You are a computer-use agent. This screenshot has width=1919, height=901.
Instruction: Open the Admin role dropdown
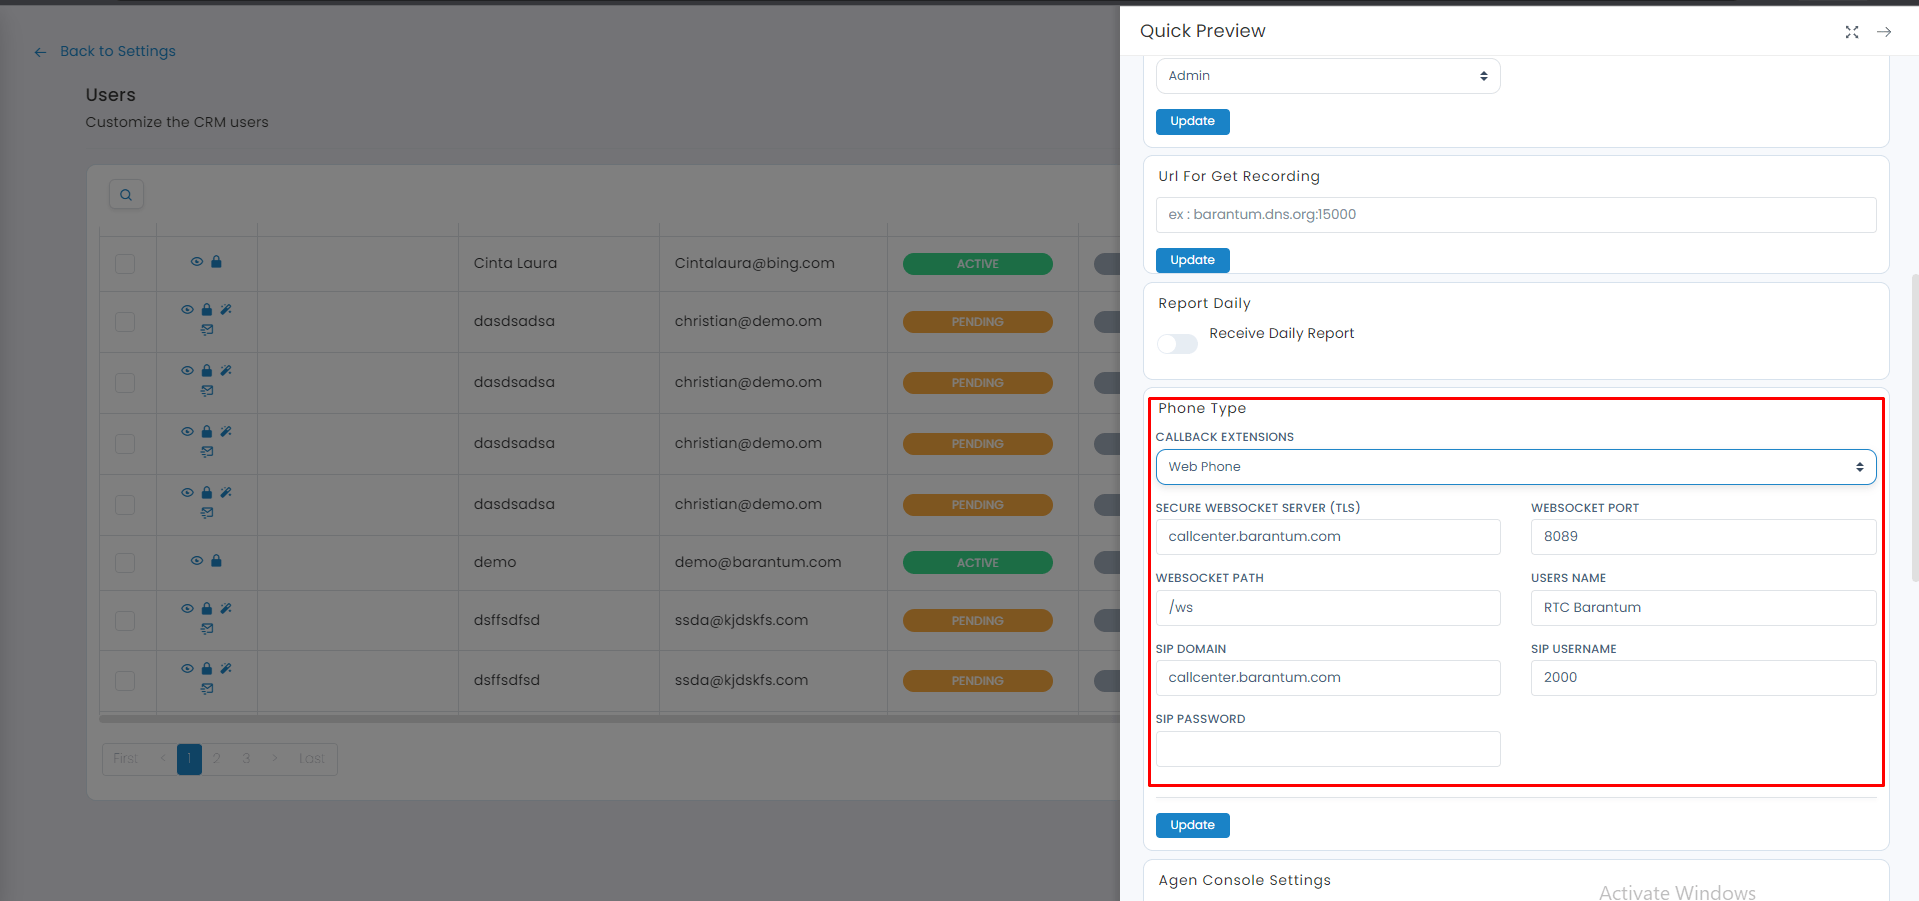[1328, 76]
